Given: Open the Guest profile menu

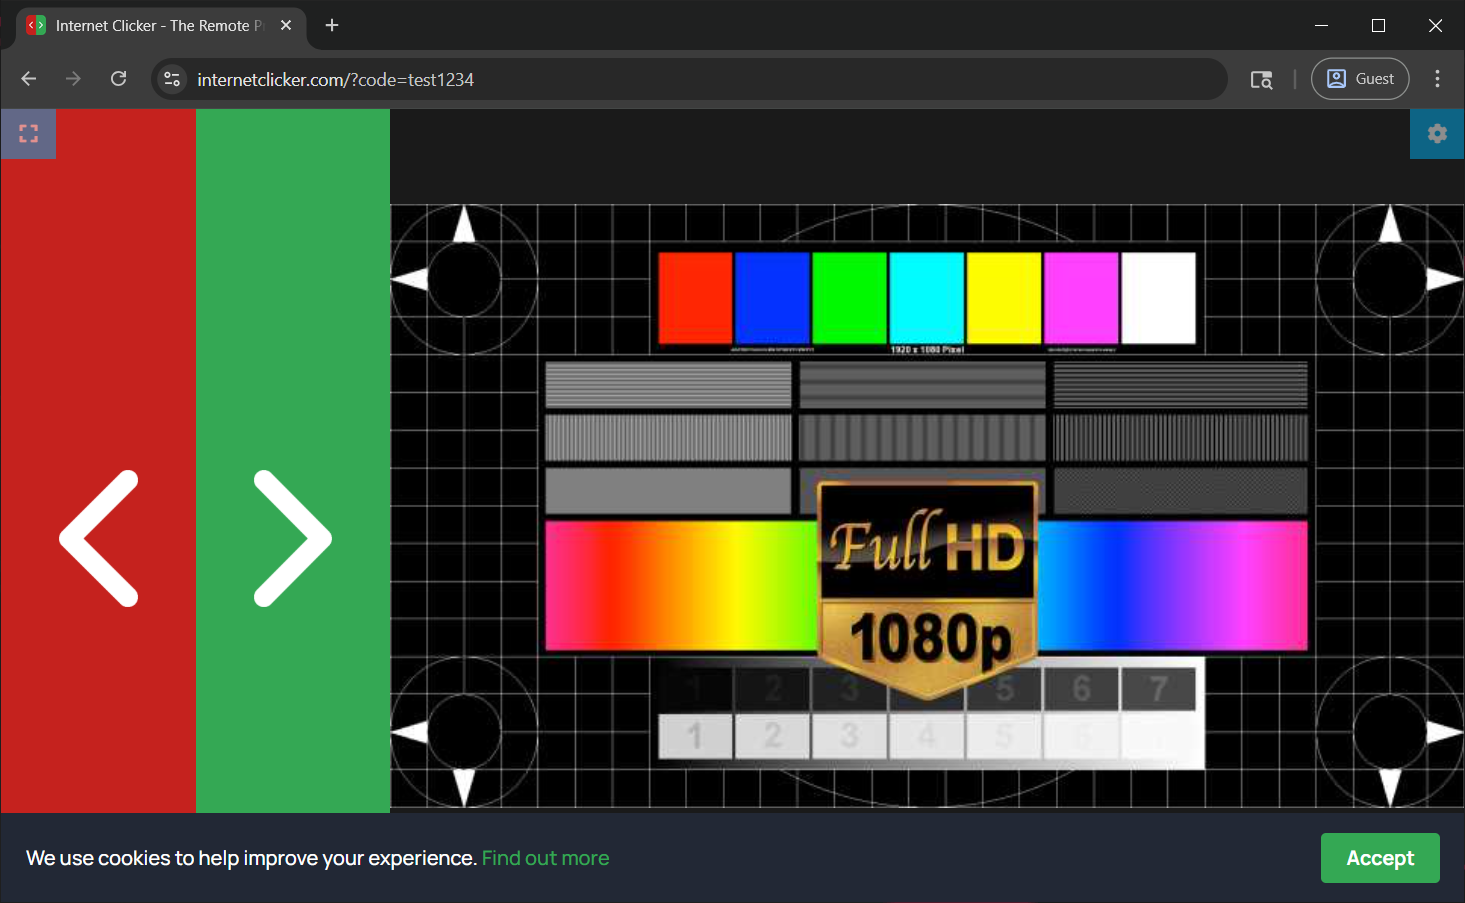Looking at the screenshot, I should coord(1360,79).
